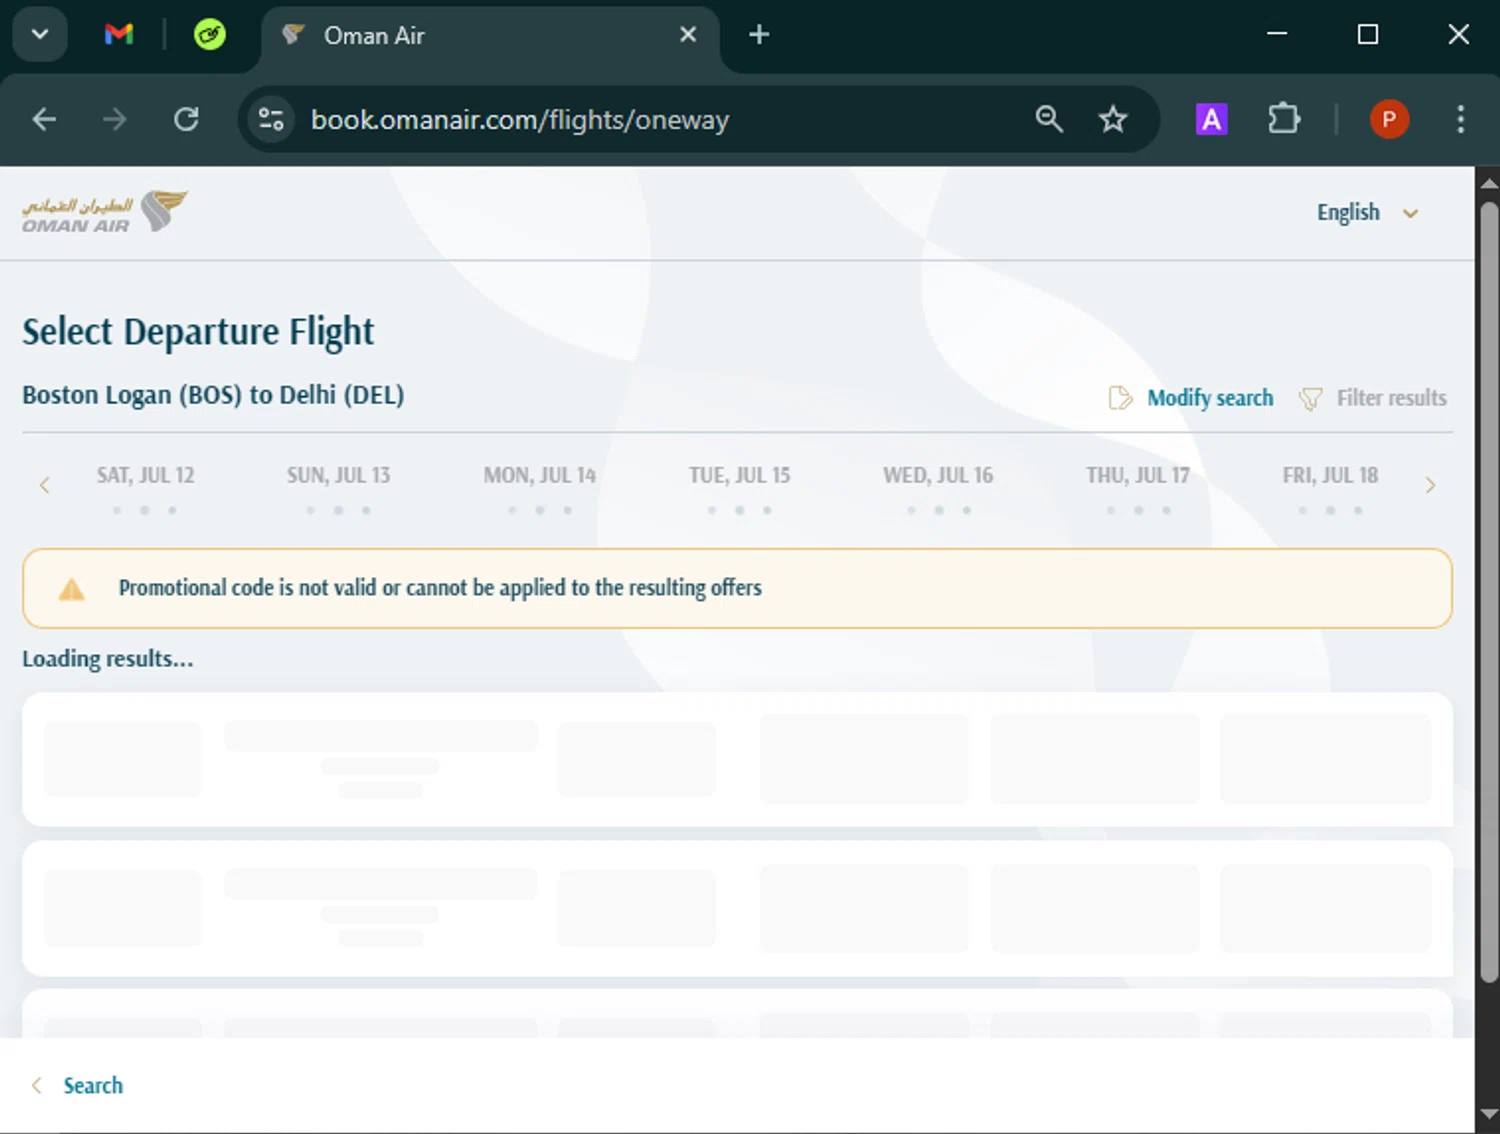Click the promotional code not valid message
Viewport: 1500px width, 1134px height.
tap(440, 588)
